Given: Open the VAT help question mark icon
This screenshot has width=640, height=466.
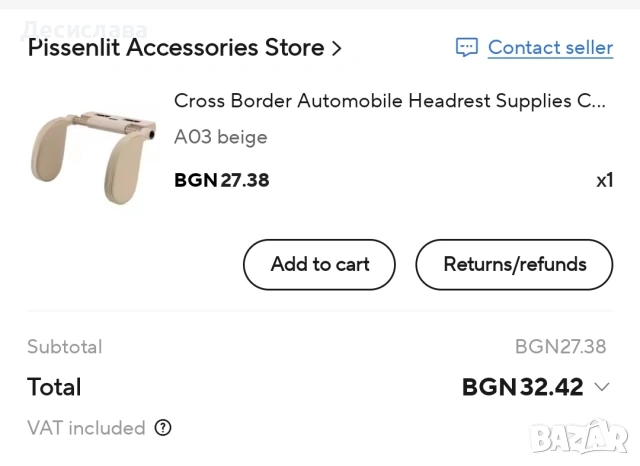Looking at the screenshot, I should point(163,428).
